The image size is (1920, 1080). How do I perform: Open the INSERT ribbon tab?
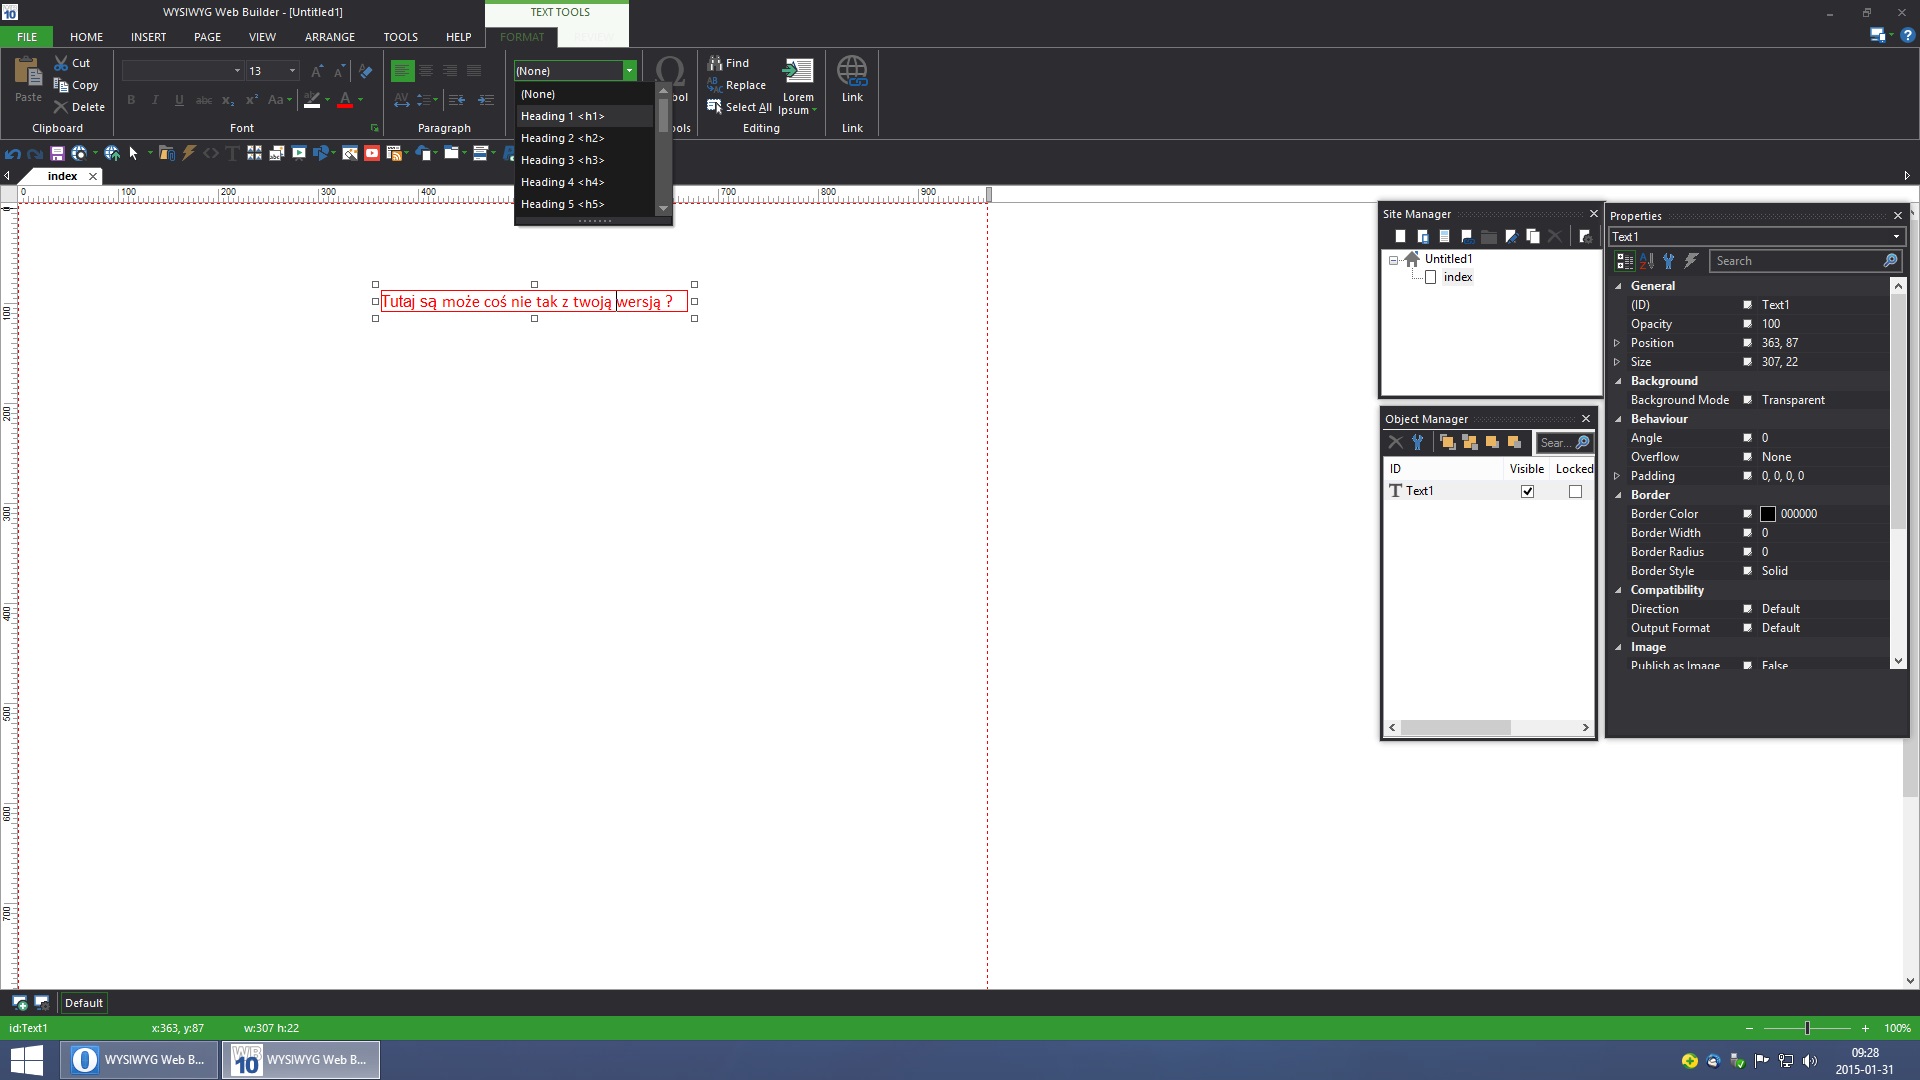[148, 37]
